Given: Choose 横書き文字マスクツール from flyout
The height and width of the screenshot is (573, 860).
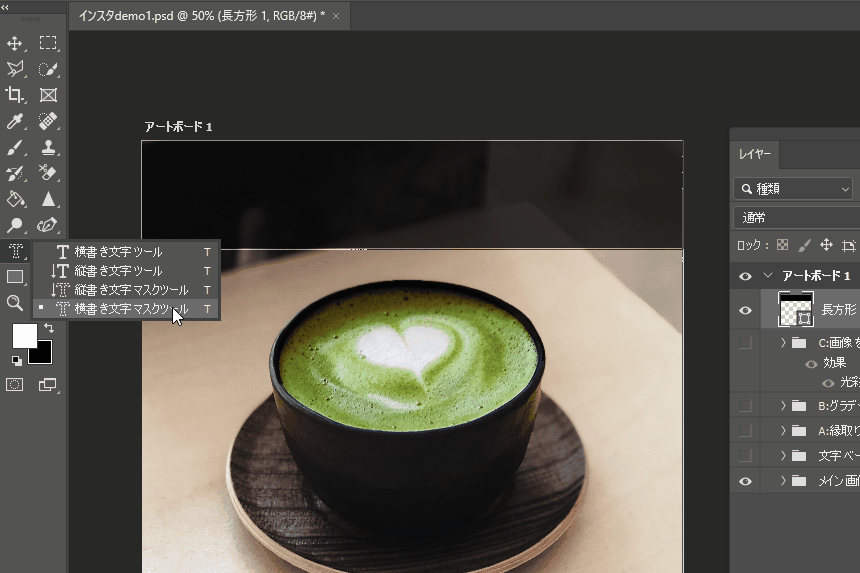Looking at the screenshot, I should [126, 309].
